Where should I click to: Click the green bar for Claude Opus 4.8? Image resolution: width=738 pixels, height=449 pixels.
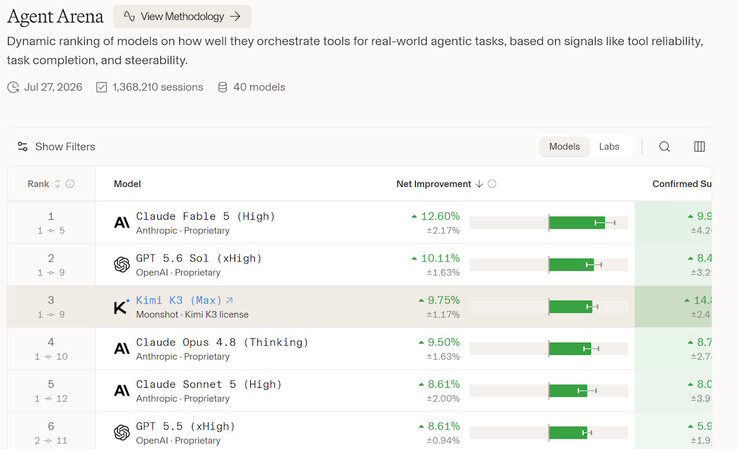pos(570,349)
